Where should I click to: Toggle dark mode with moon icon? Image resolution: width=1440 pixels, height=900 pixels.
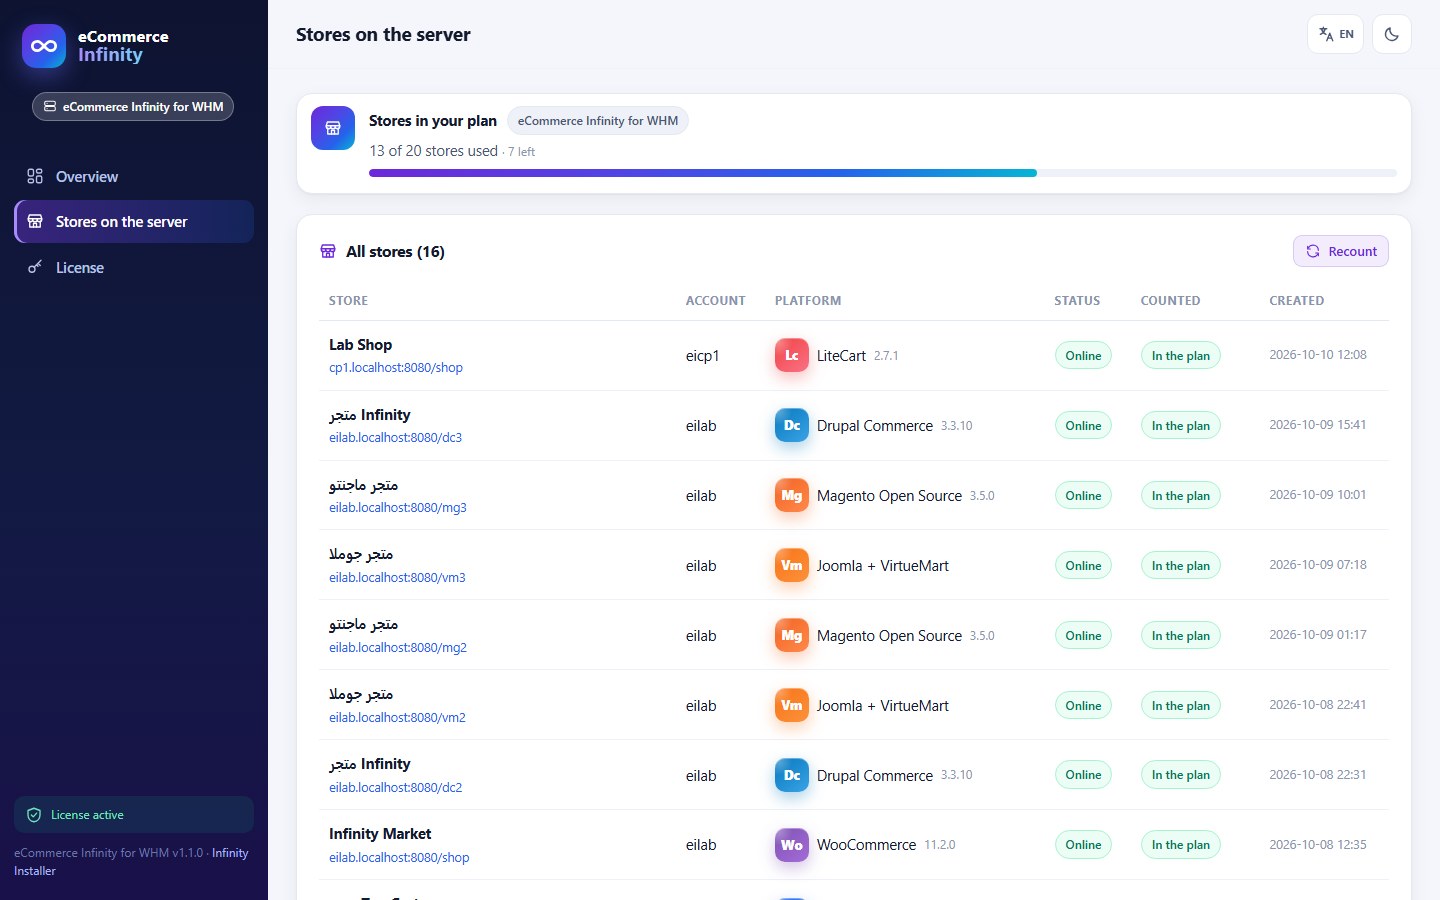coord(1391,34)
